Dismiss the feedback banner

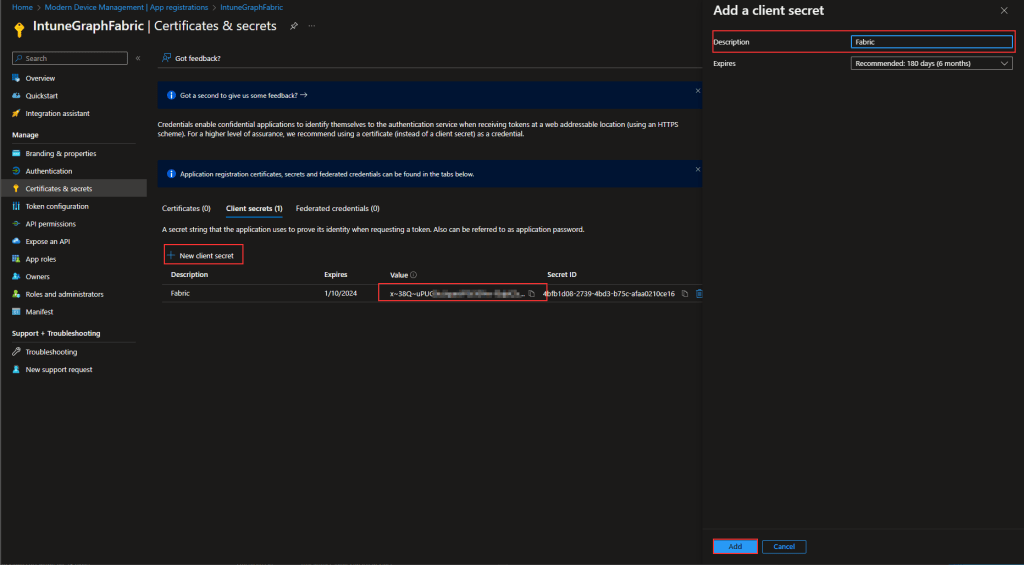697,91
